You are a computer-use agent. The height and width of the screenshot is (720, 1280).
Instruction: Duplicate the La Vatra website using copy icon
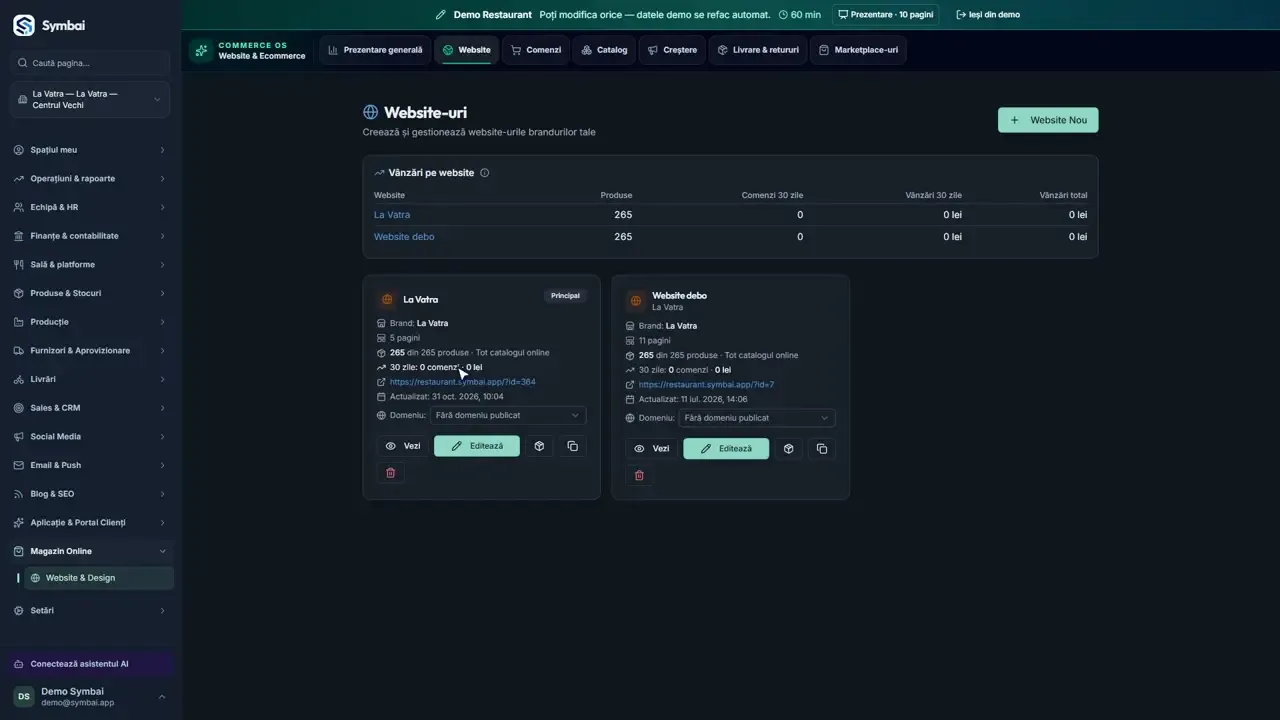click(x=572, y=446)
